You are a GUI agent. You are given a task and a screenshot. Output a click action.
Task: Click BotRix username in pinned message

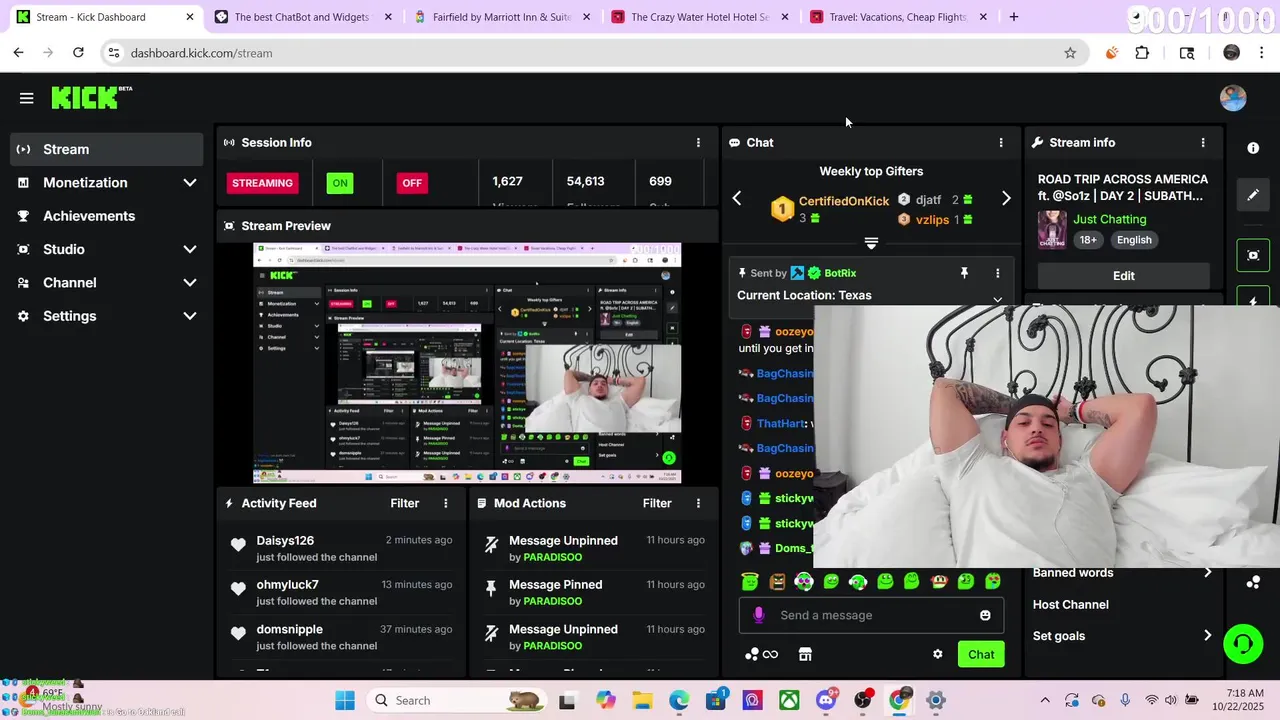tap(840, 273)
